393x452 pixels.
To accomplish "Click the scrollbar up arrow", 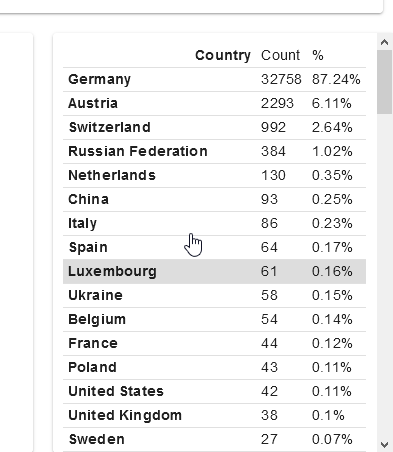I will (x=384, y=42).
